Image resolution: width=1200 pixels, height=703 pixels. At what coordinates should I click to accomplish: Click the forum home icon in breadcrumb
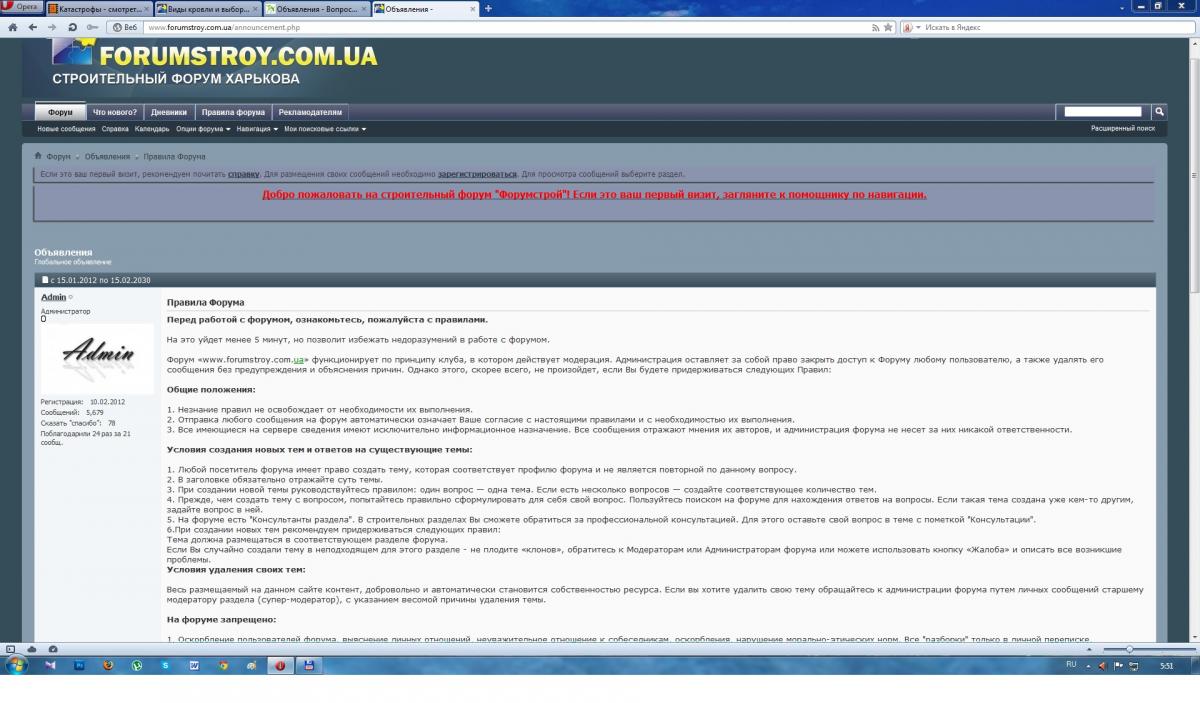(38, 156)
